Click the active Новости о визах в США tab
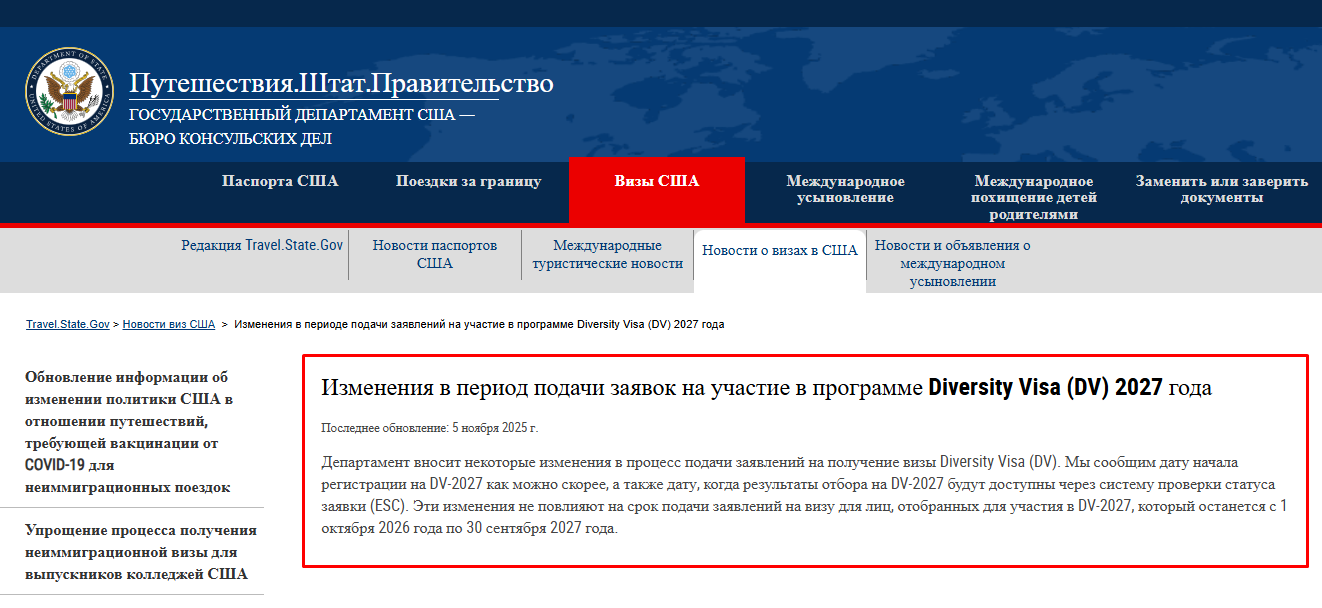1322x608 pixels. [x=779, y=251]
